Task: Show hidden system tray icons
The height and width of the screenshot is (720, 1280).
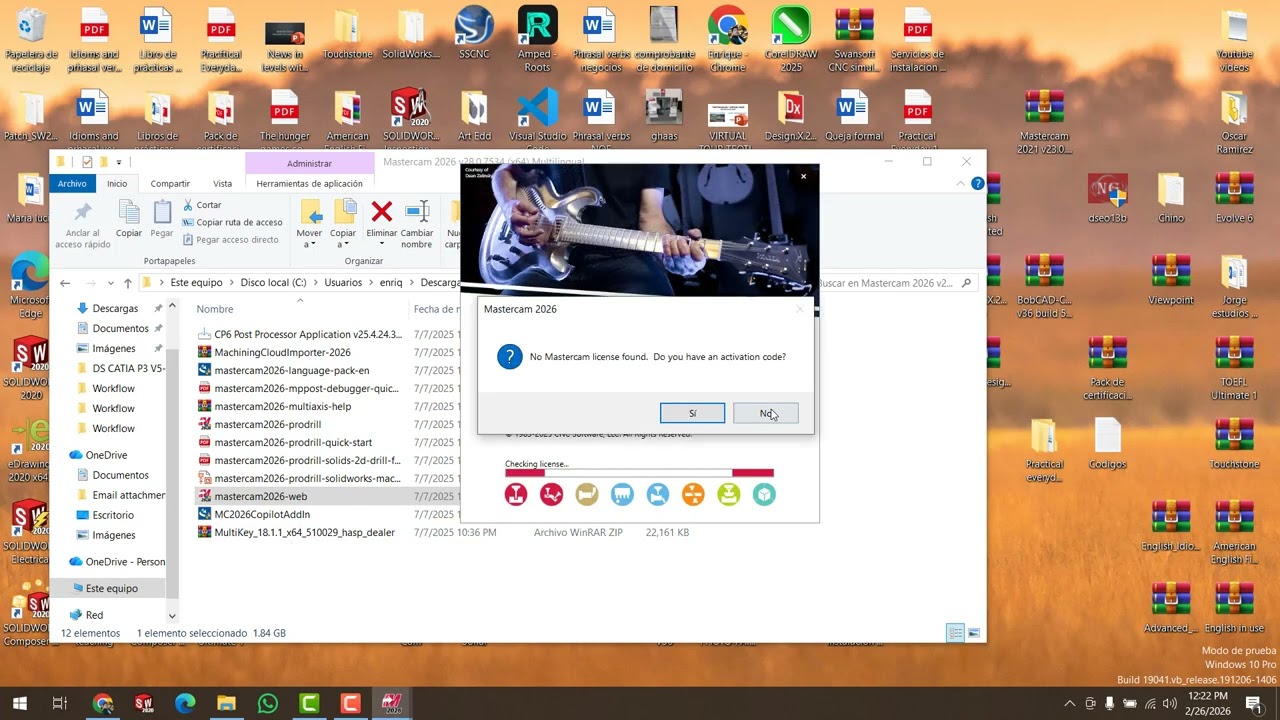Action: click(1070, 703)
